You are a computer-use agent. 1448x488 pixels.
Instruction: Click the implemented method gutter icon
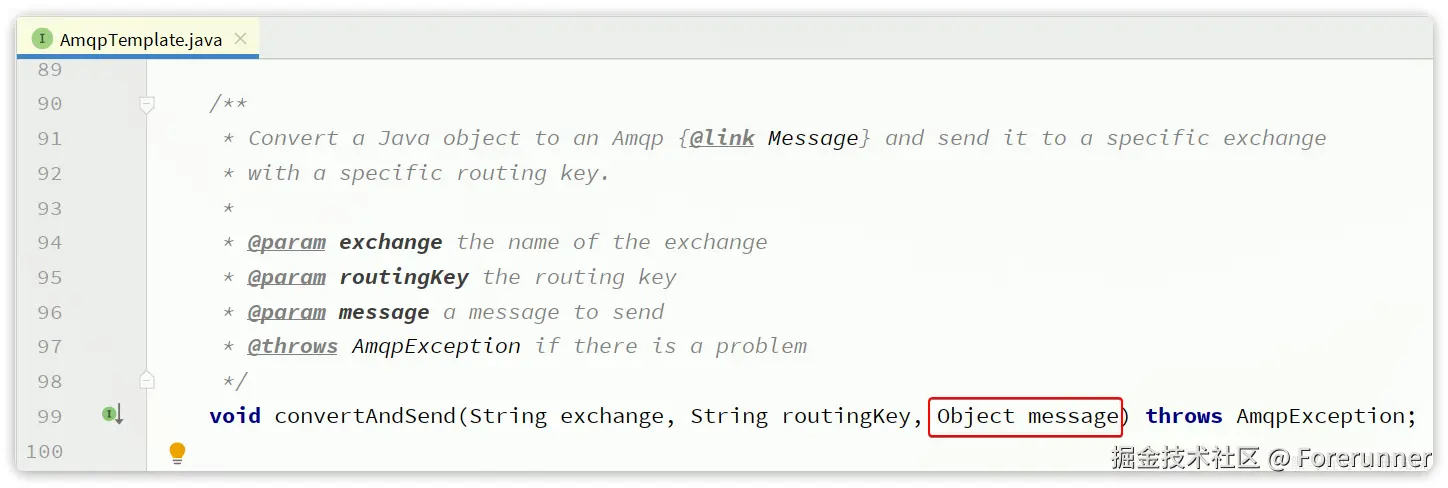(112, 414)
